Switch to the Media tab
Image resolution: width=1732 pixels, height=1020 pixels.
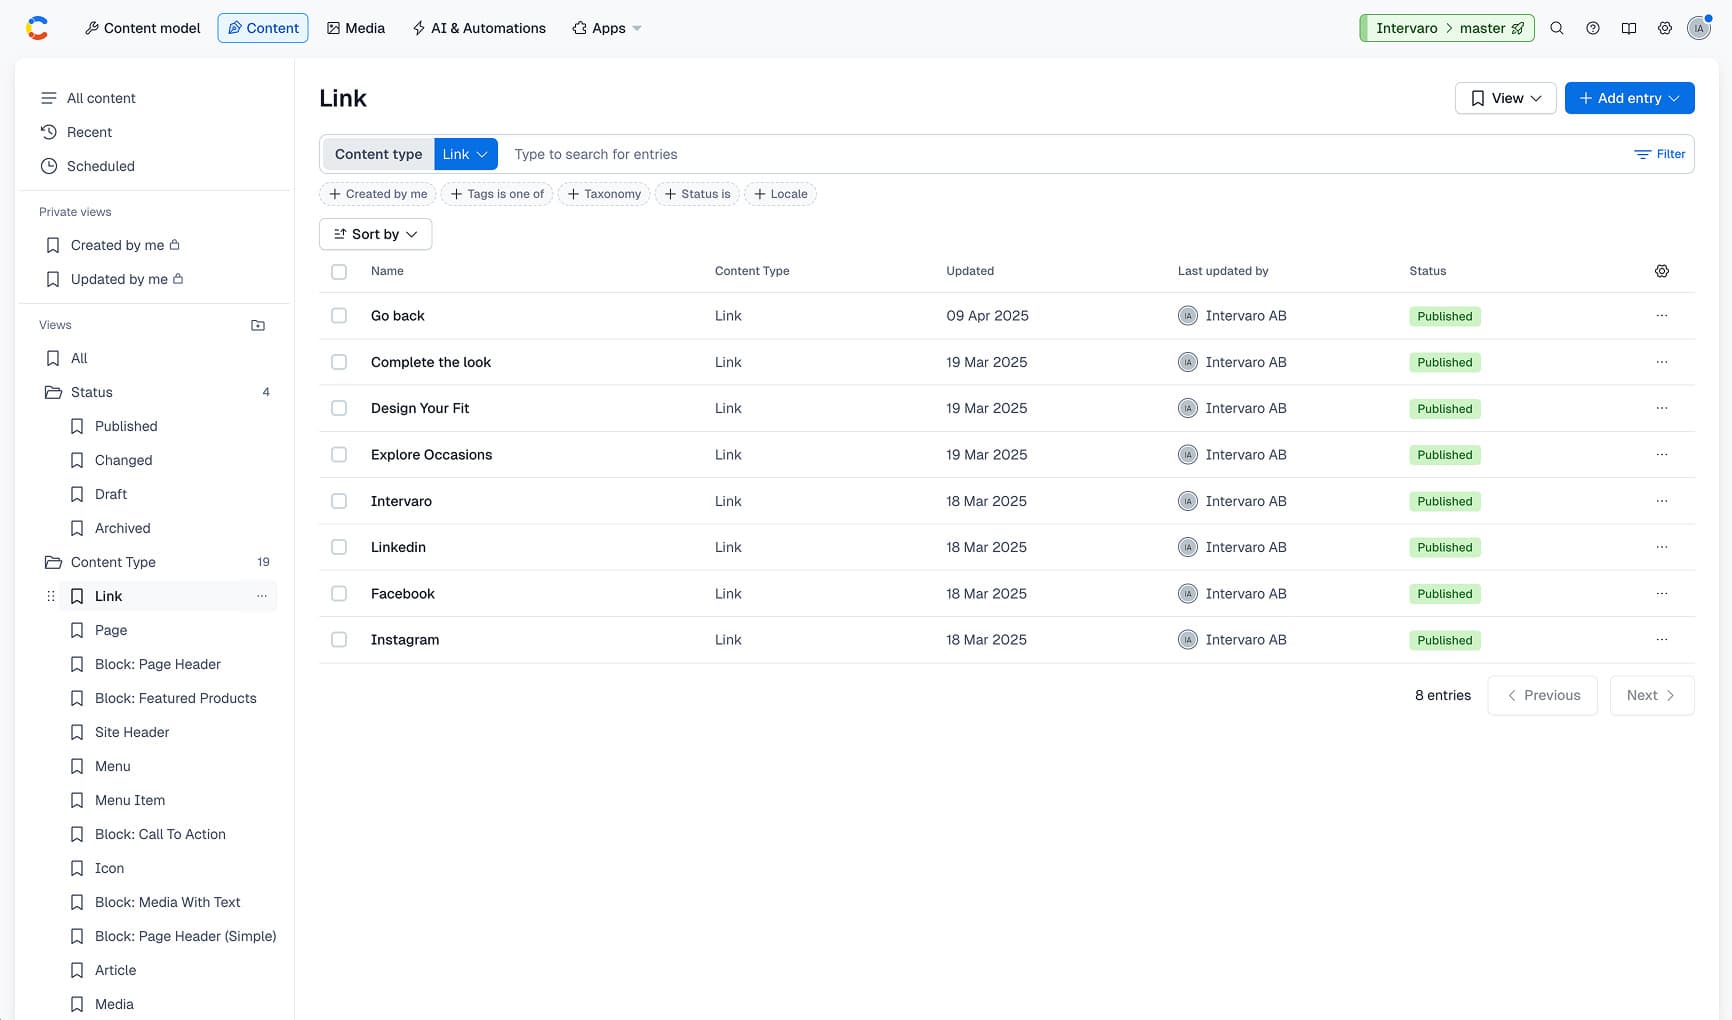356,27
